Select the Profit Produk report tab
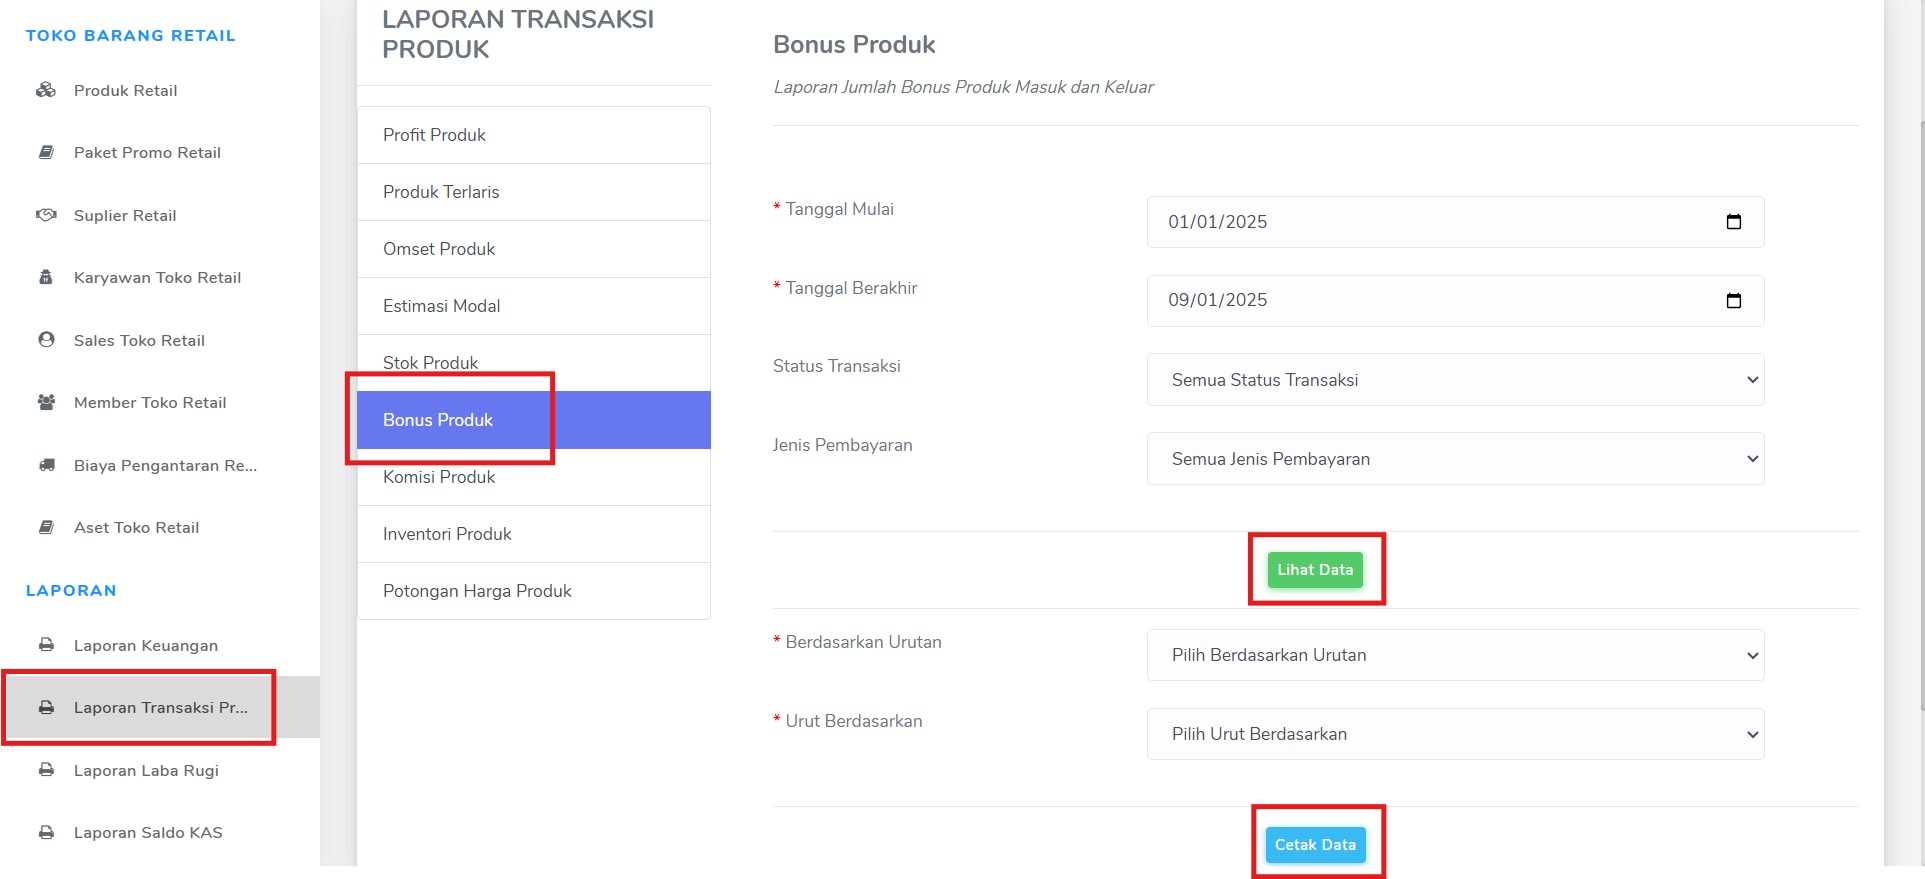The width and height of the screenshot is (1925, 879). pyautogui.click(x=534, y=135)
